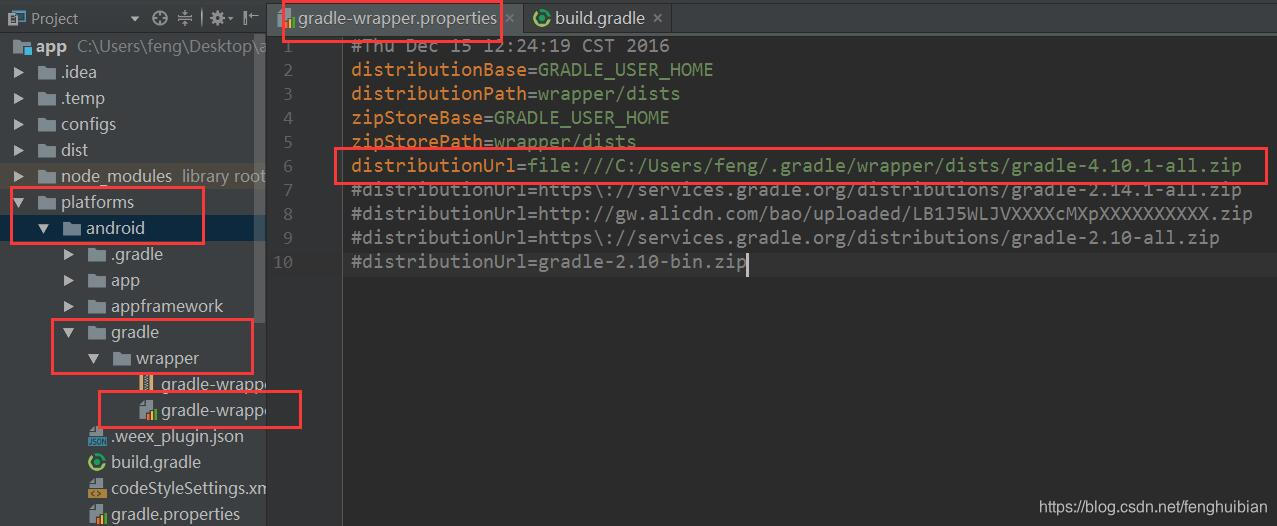Click the collapse all icon in Project panel
1277x526 pixels.
click(x=185, y=18)
